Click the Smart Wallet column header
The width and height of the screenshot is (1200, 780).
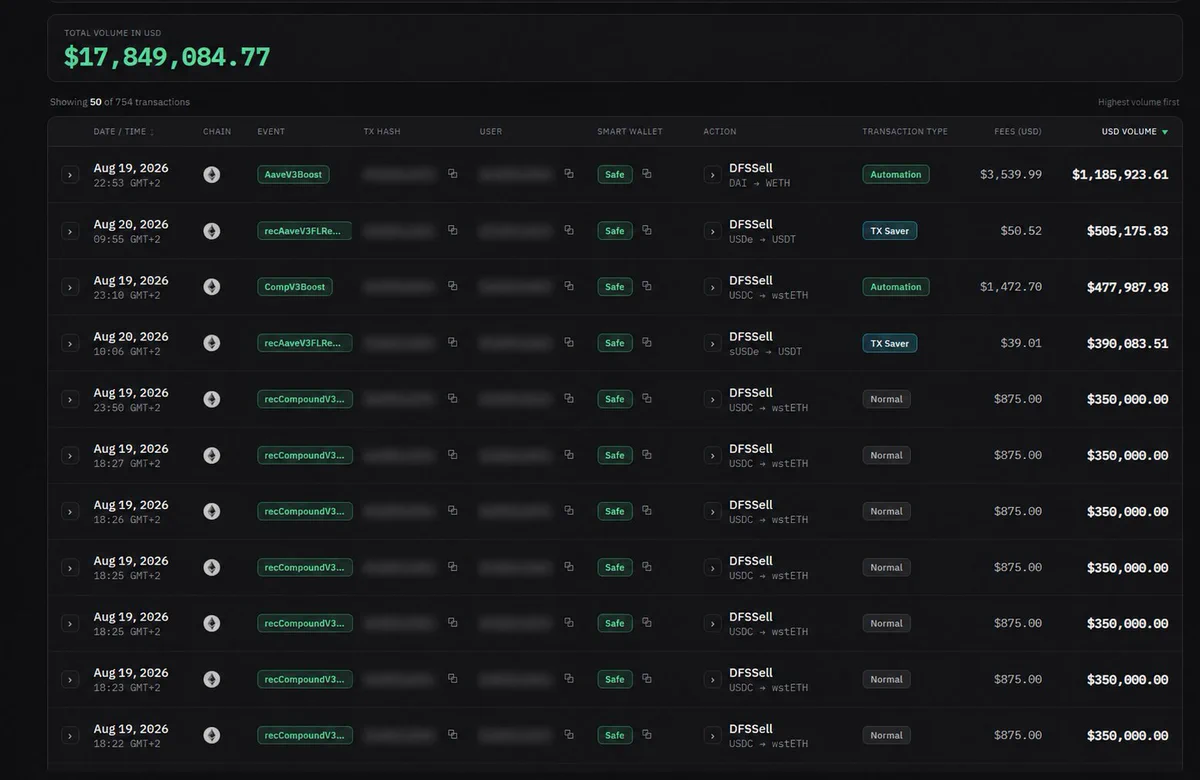point(630,131)
